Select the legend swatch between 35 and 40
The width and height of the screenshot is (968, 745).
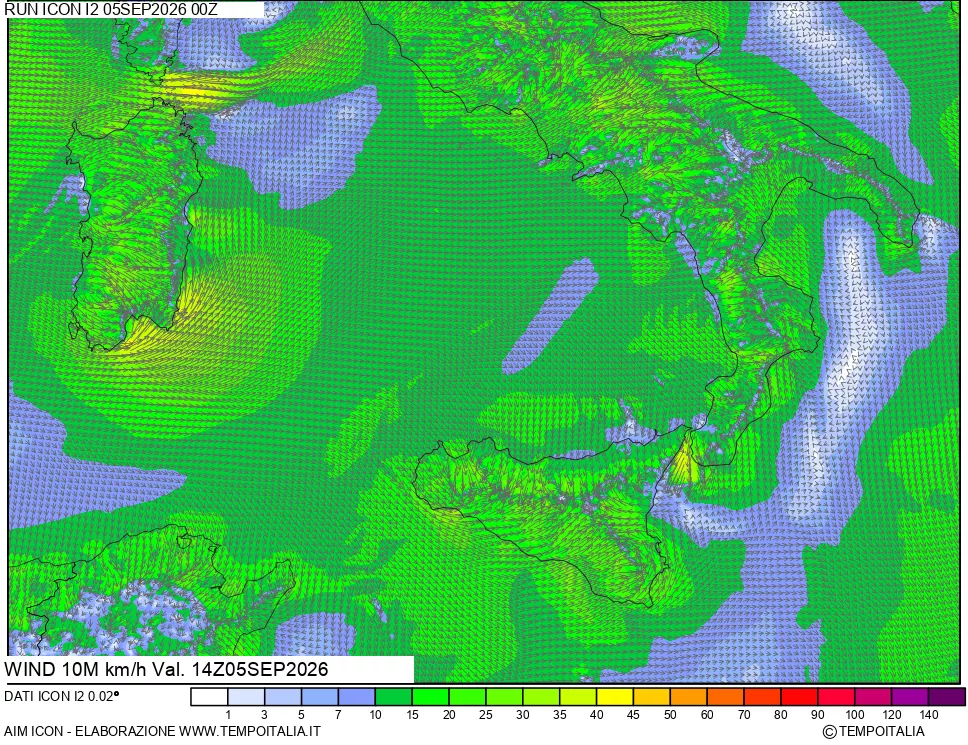578,697
